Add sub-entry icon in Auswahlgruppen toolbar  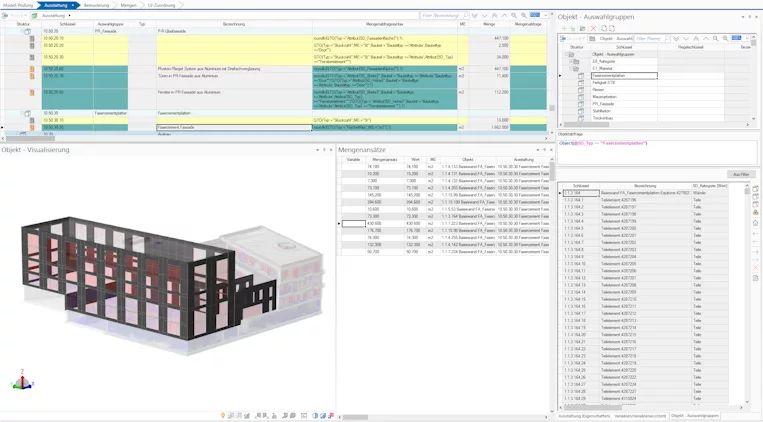tap(573, 29)
